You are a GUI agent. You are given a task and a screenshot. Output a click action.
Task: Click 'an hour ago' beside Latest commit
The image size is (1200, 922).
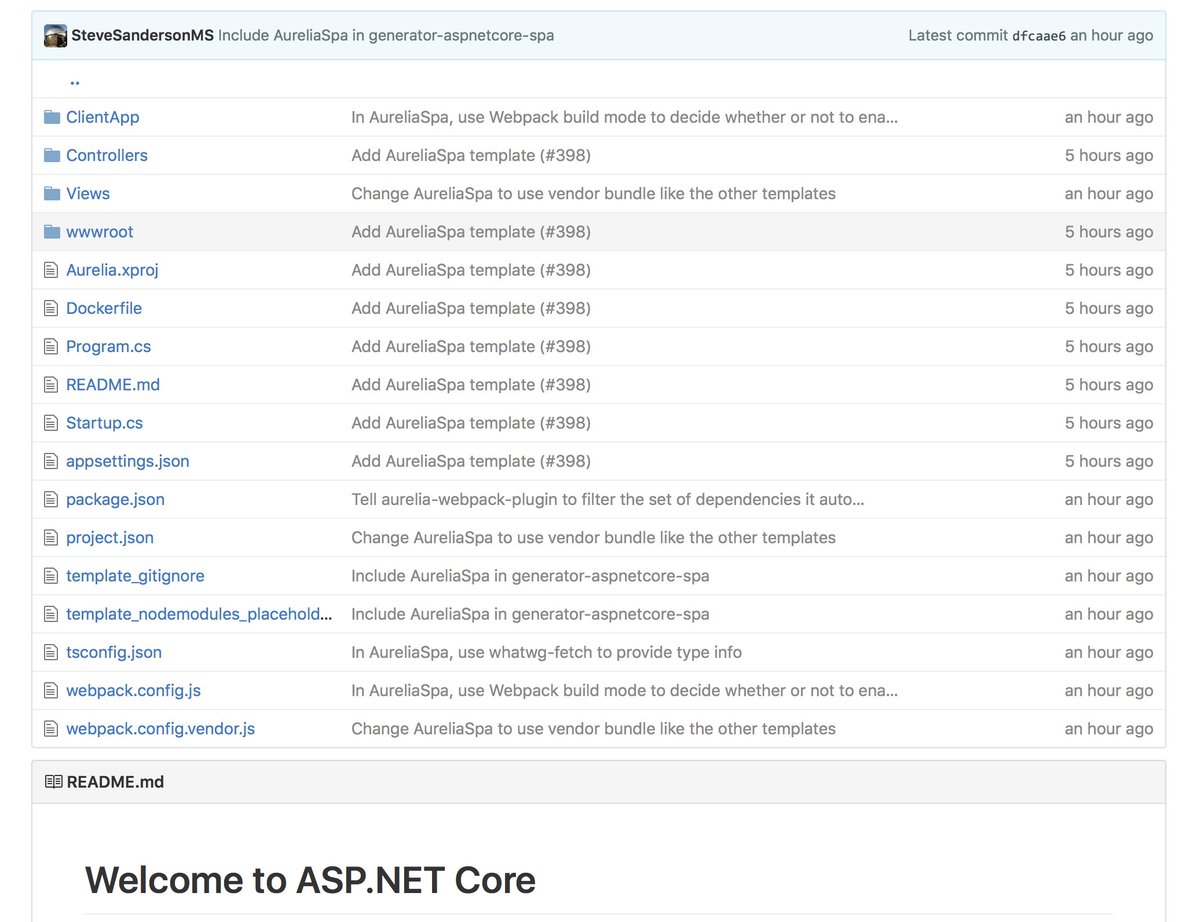[x=1111, y=35]
